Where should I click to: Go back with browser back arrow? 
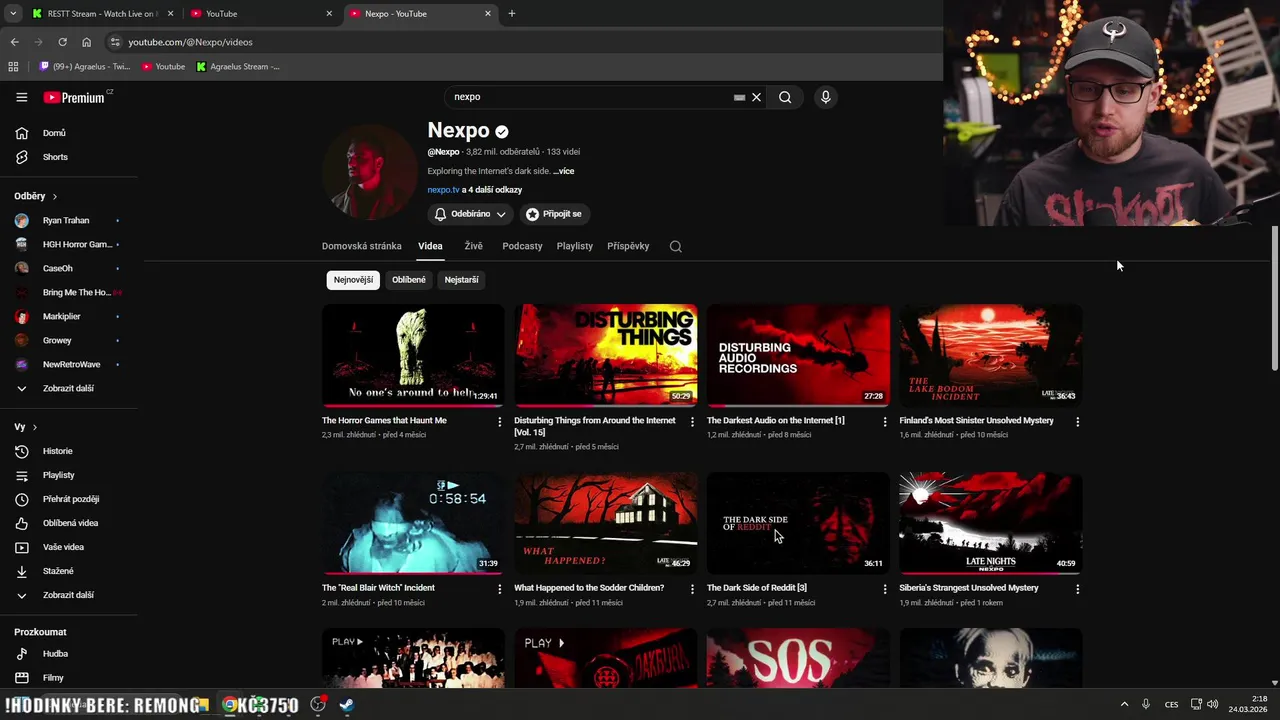[14, 42]
